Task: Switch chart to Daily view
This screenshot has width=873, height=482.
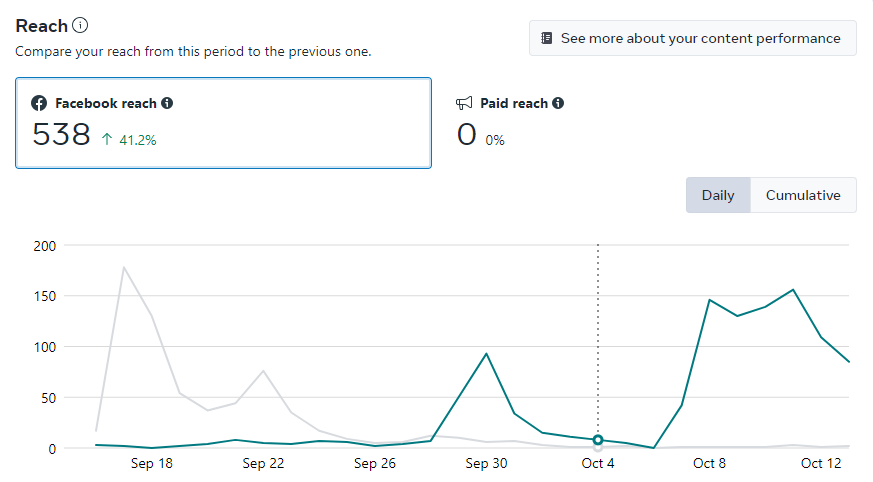Action: coord(718,195)
